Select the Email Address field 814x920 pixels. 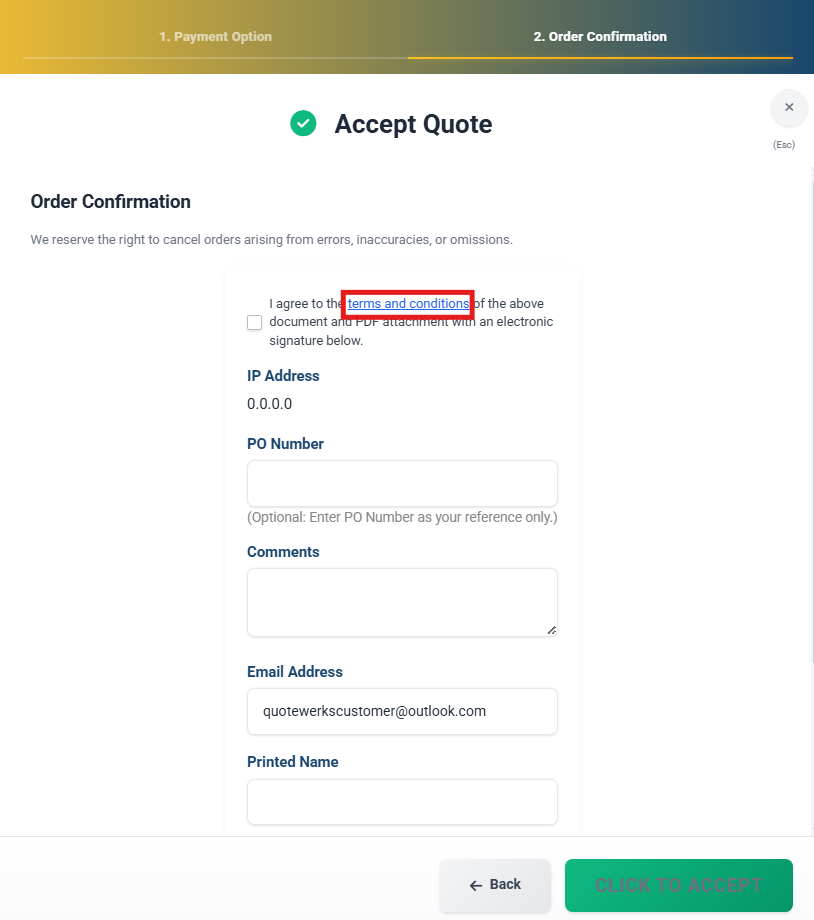[x=402, y=711]
